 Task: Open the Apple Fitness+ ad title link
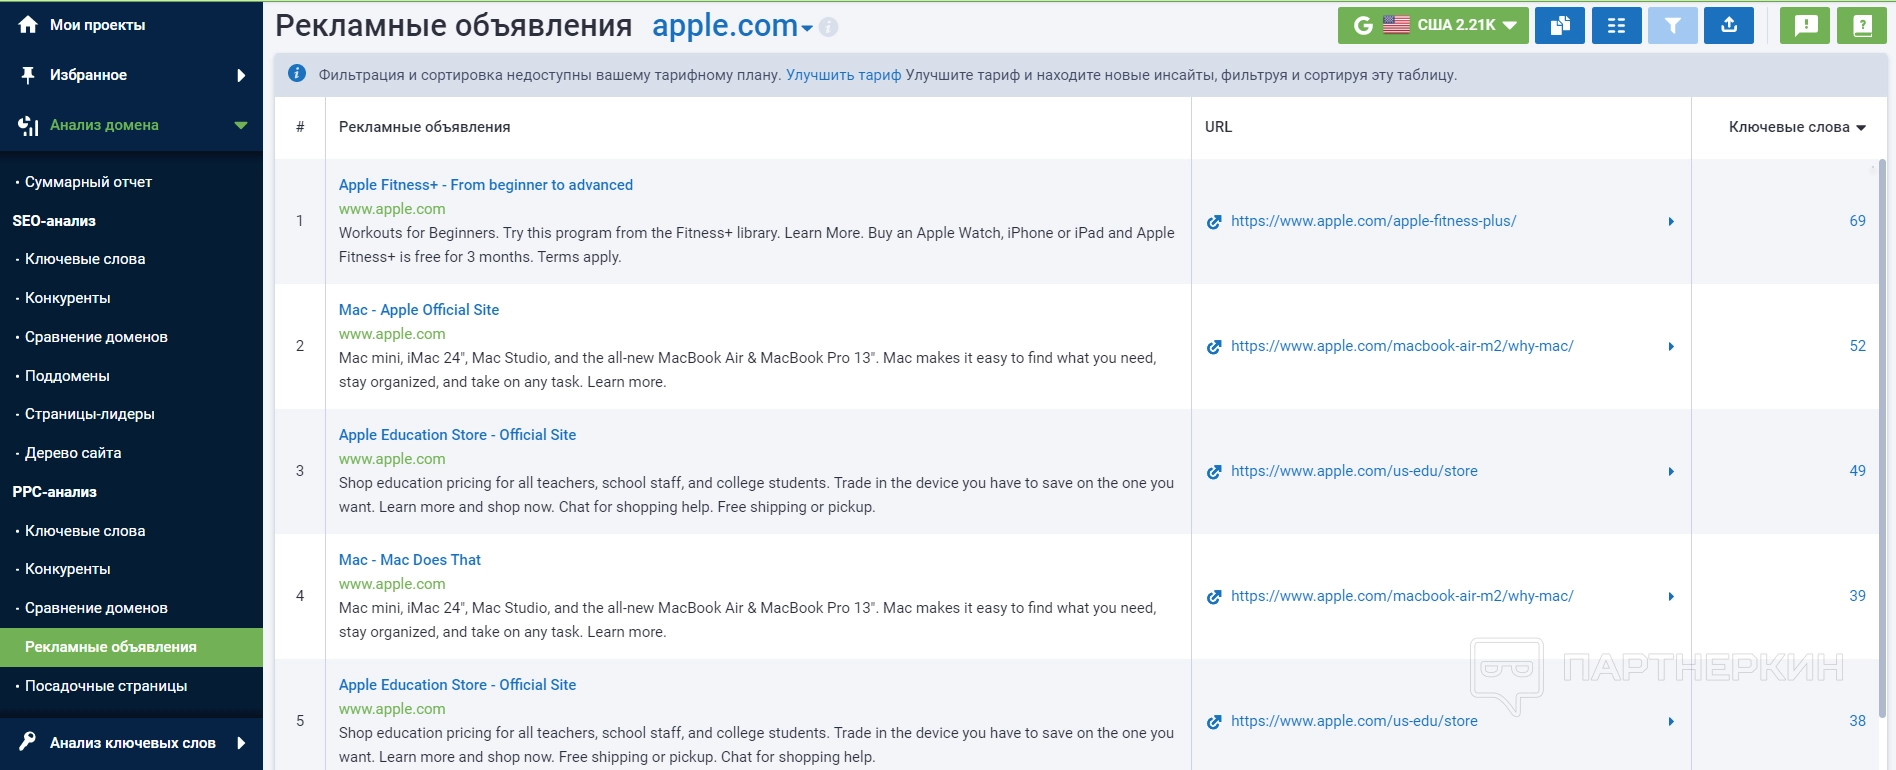point(485,185)
